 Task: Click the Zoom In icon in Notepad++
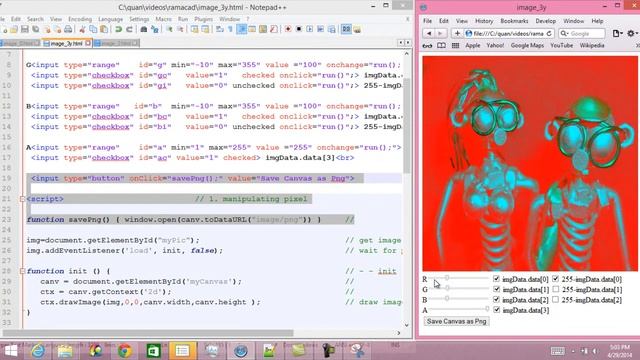click(x=169, y=29)
